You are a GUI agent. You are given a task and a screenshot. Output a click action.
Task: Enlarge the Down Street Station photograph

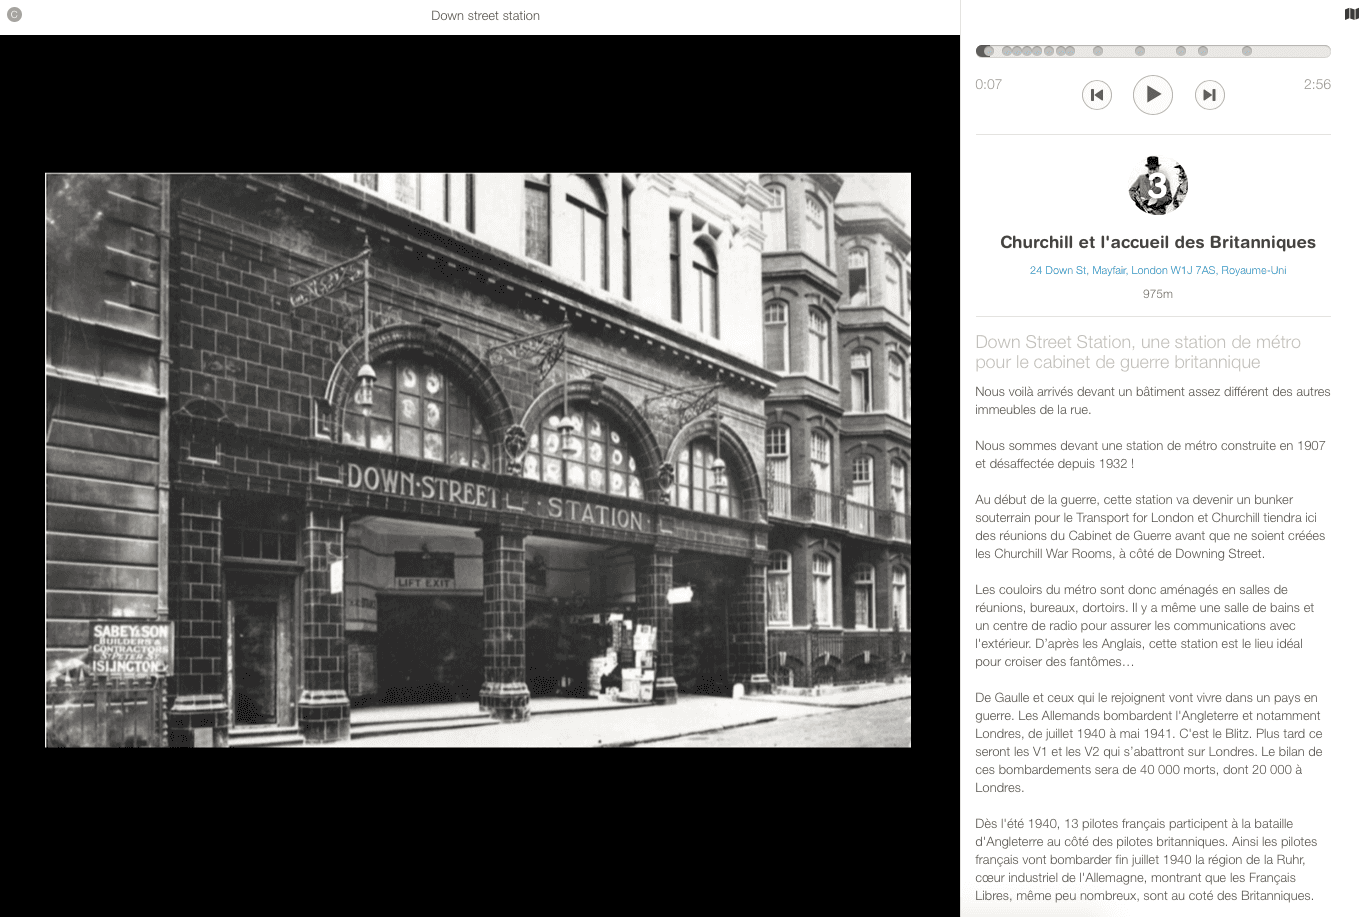pyautogui.click(x=478, y=460)
